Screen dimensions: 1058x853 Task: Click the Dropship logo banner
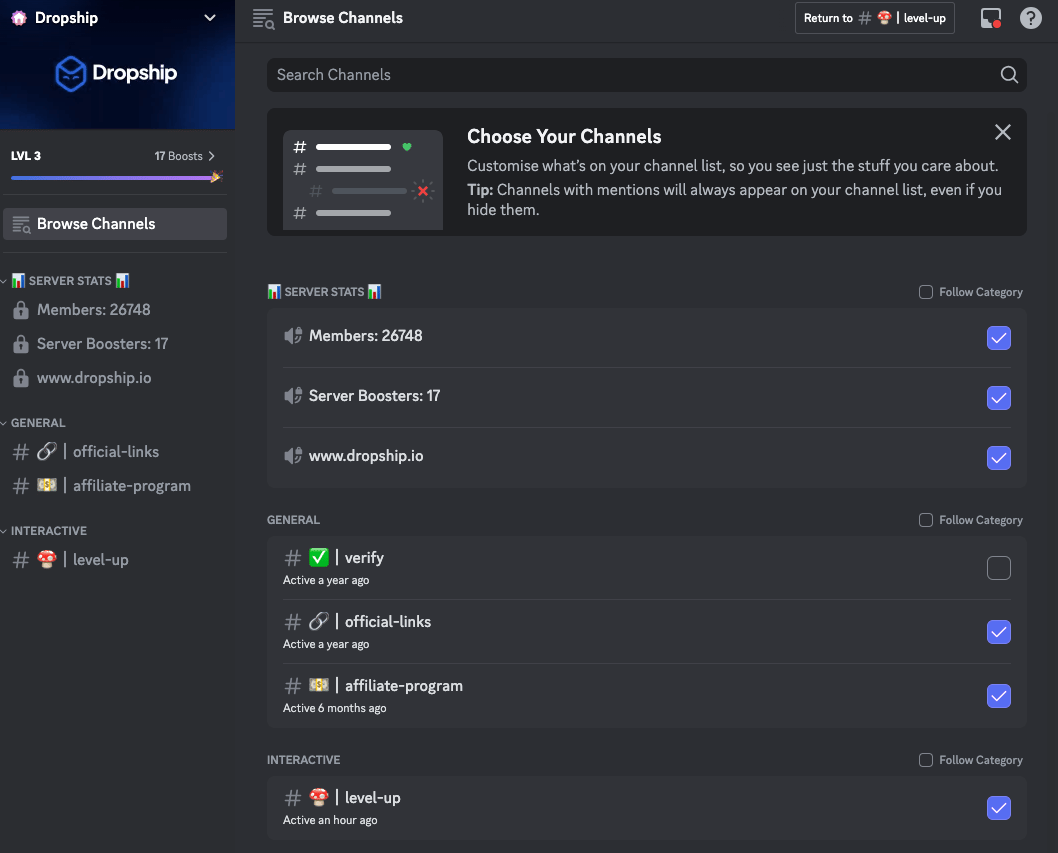coord(117,74)
